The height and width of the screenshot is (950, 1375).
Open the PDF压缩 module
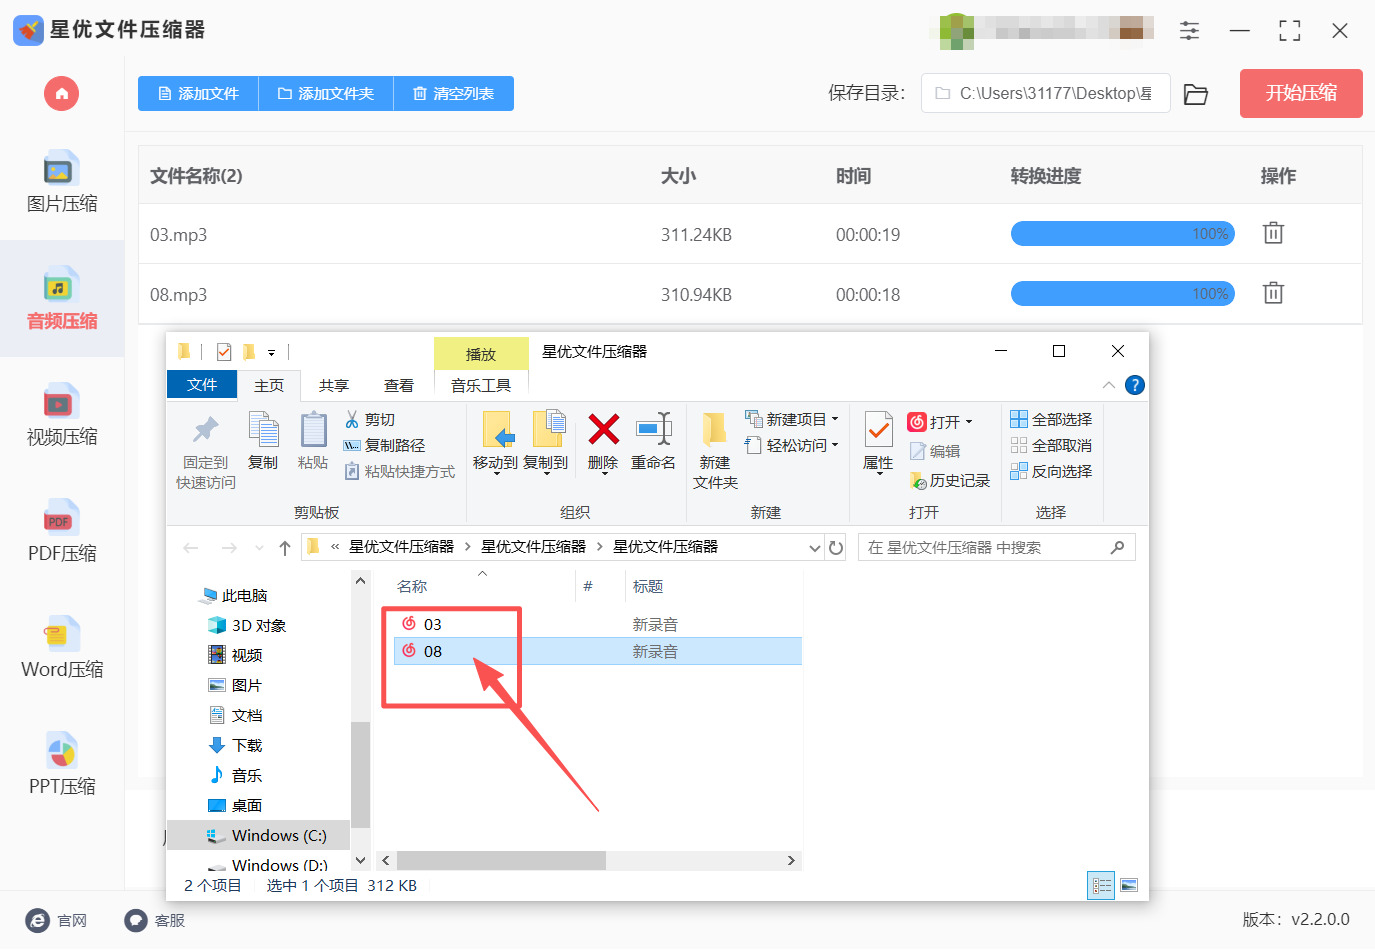pos(62,532)
